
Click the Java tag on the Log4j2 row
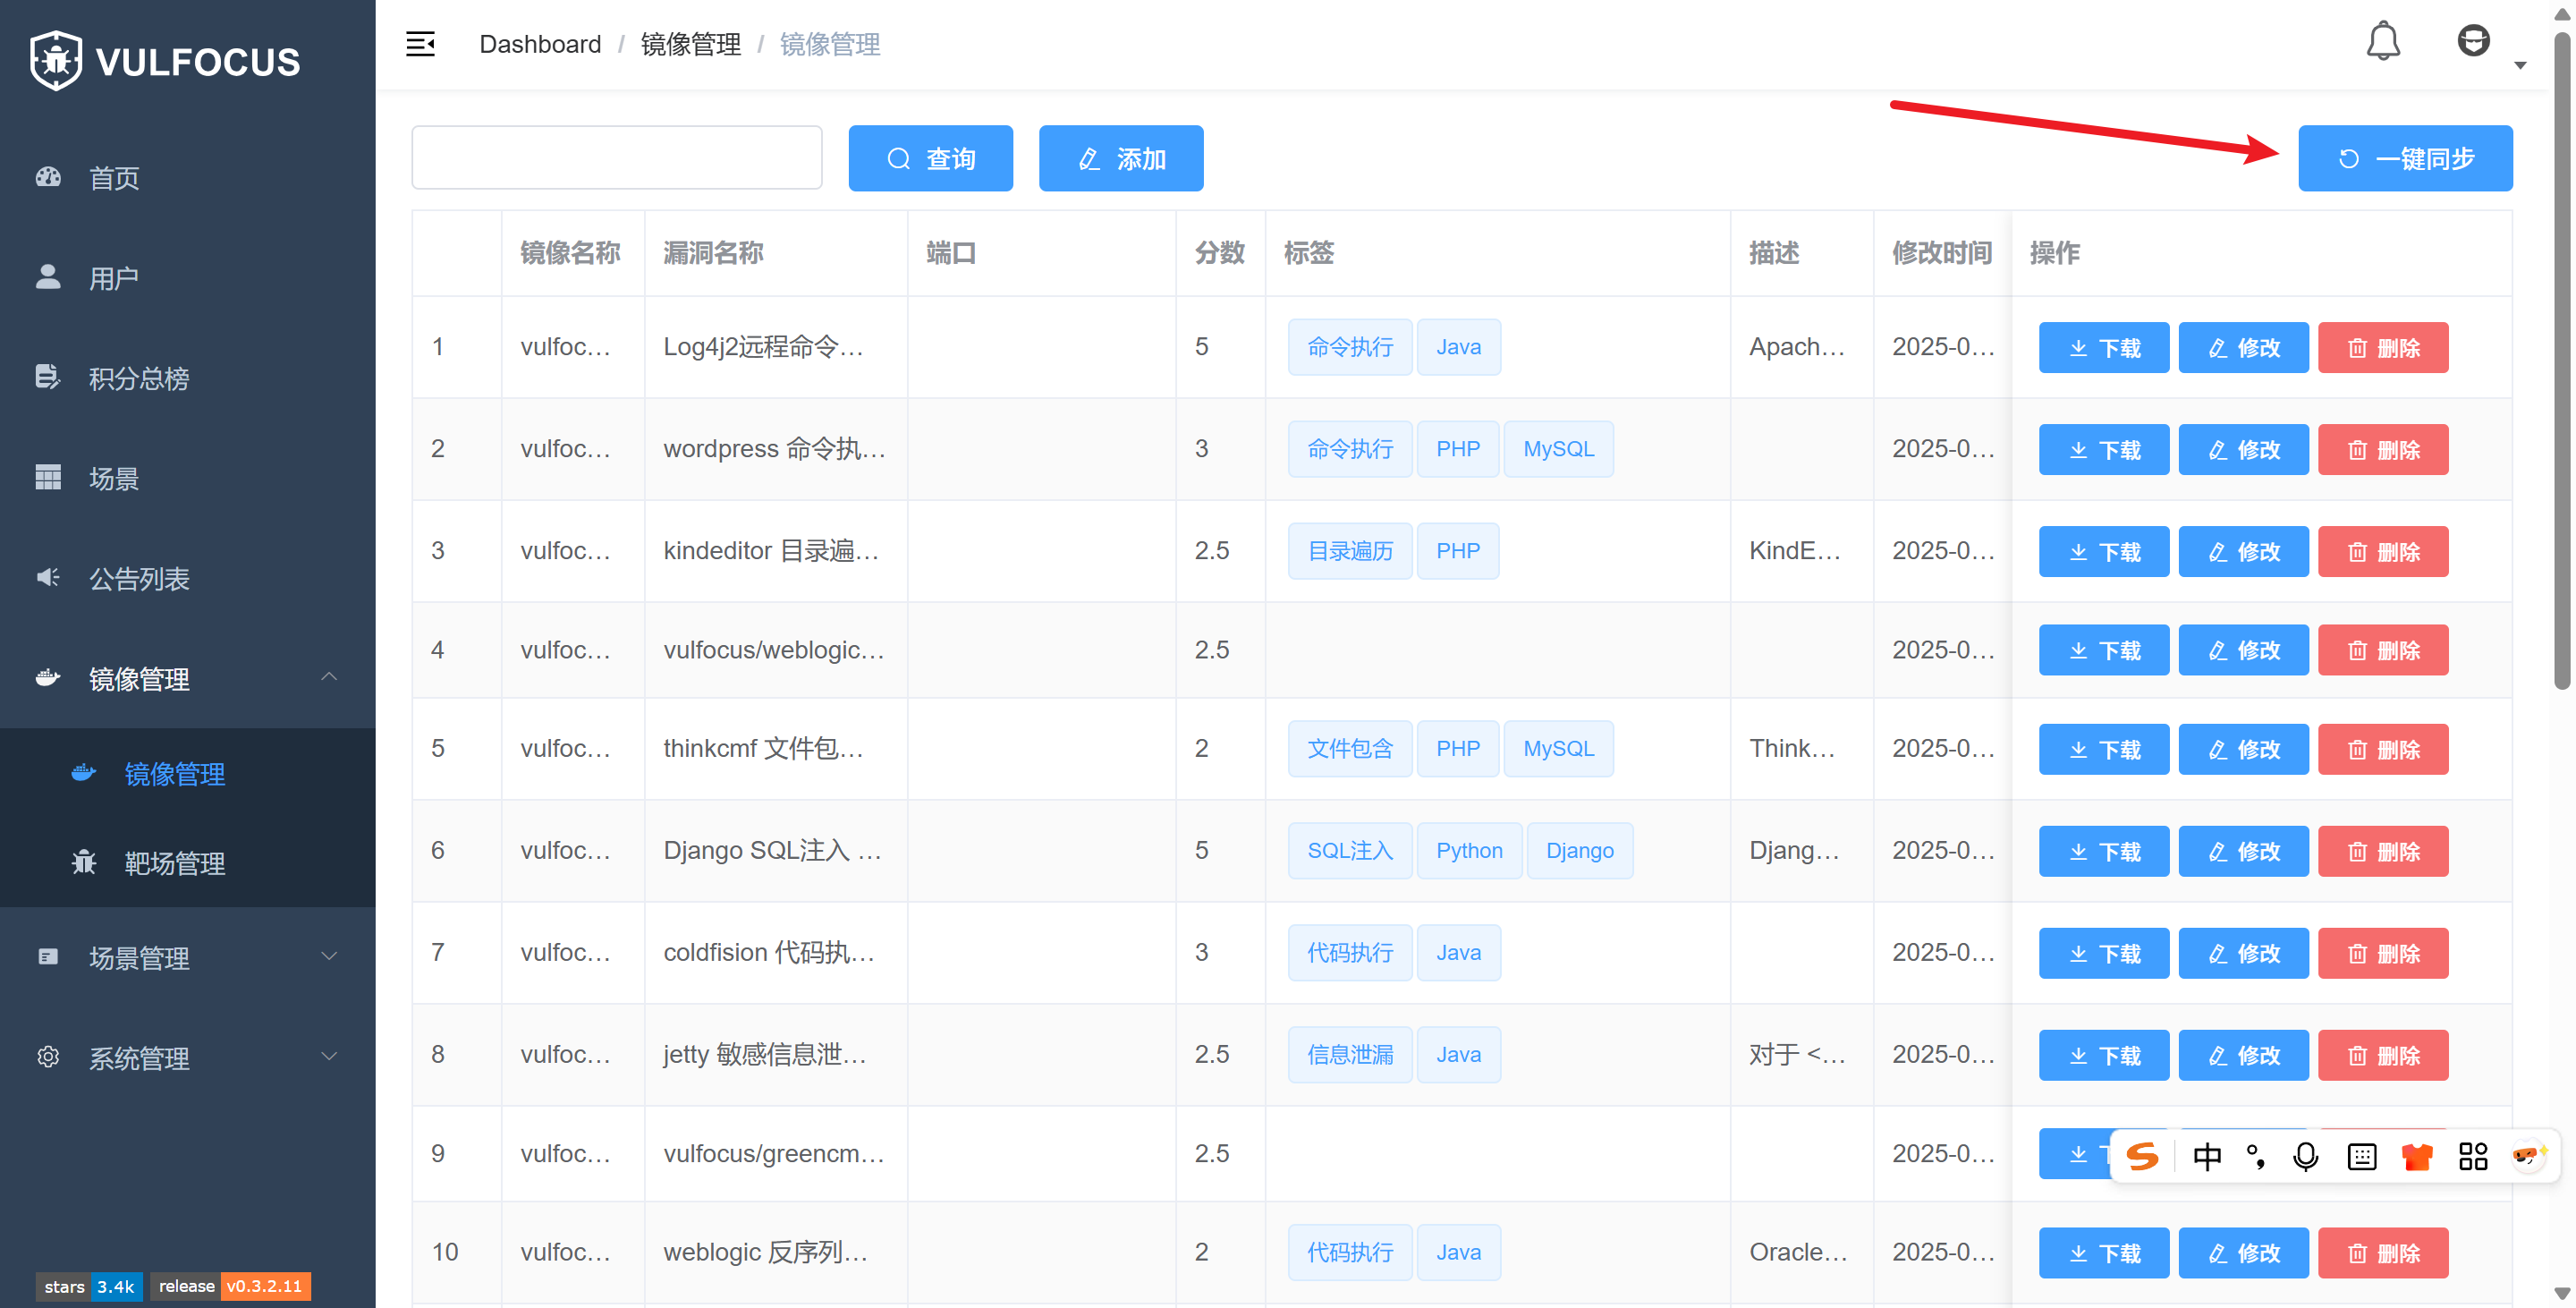[x=1458, y=346]
